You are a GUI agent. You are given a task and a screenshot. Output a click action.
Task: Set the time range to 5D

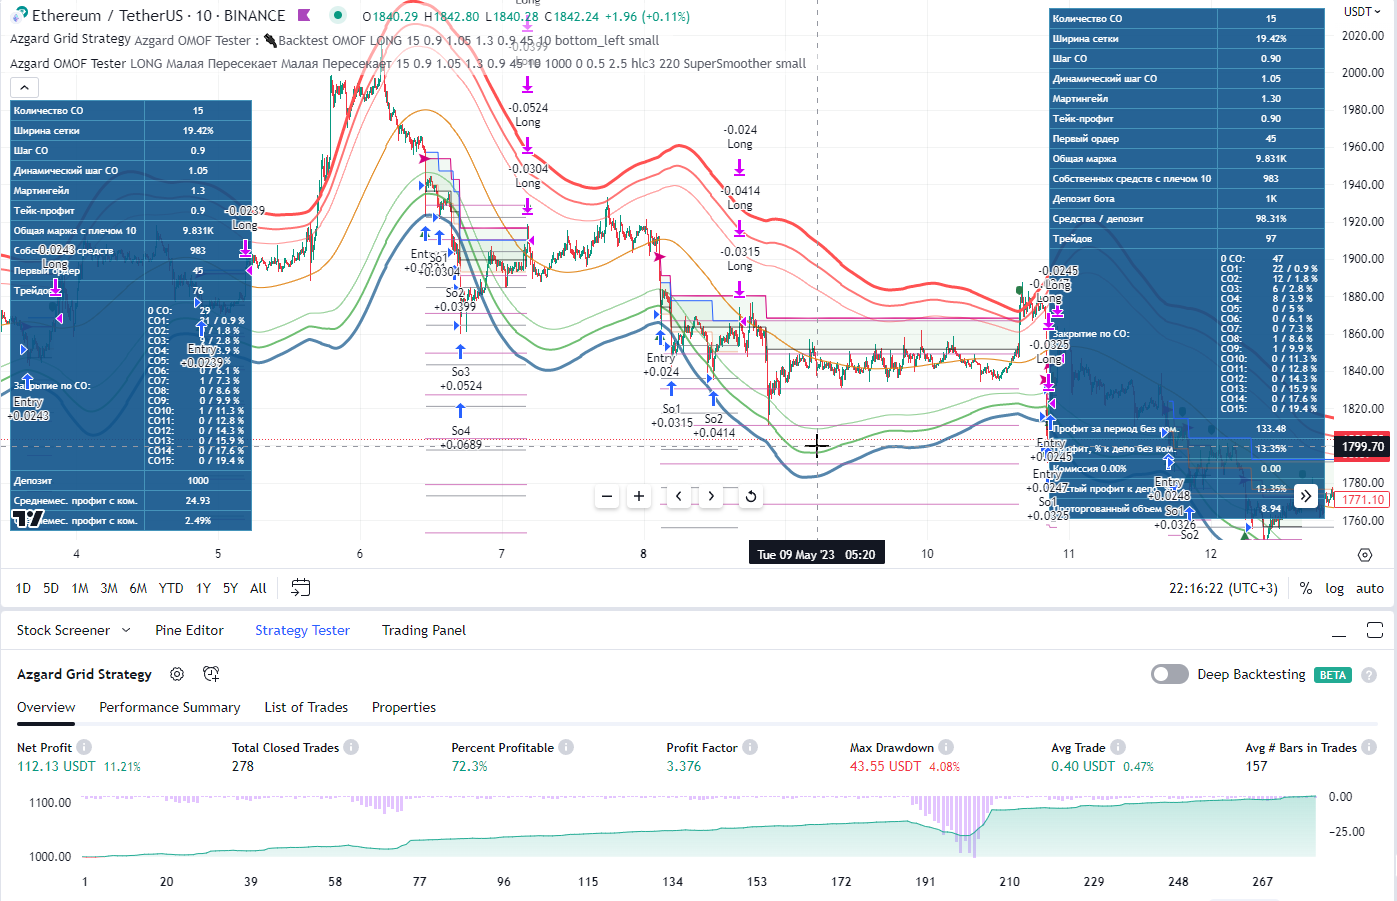pos(51,588)
